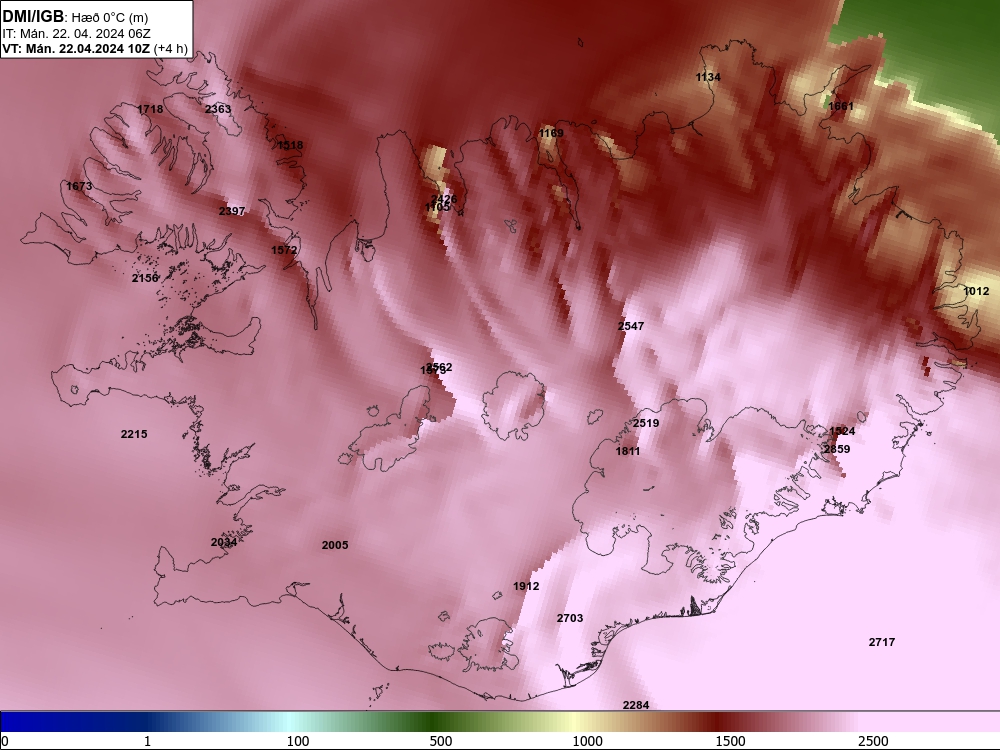Select the 1169 value label
1000x750 pixels.
point(551,133)
